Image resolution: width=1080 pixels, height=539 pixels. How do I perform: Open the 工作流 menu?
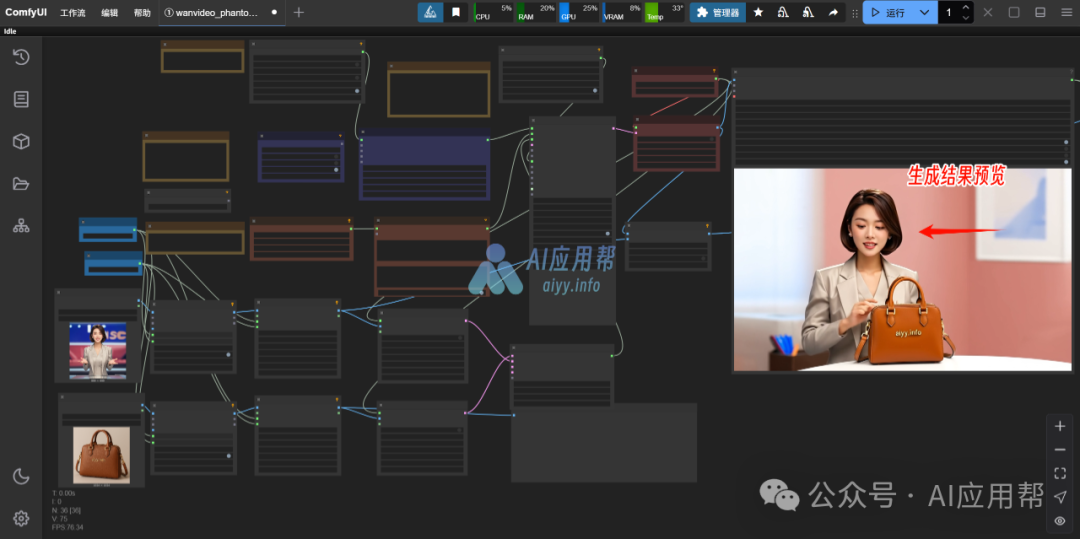click(x=73, y=13)
